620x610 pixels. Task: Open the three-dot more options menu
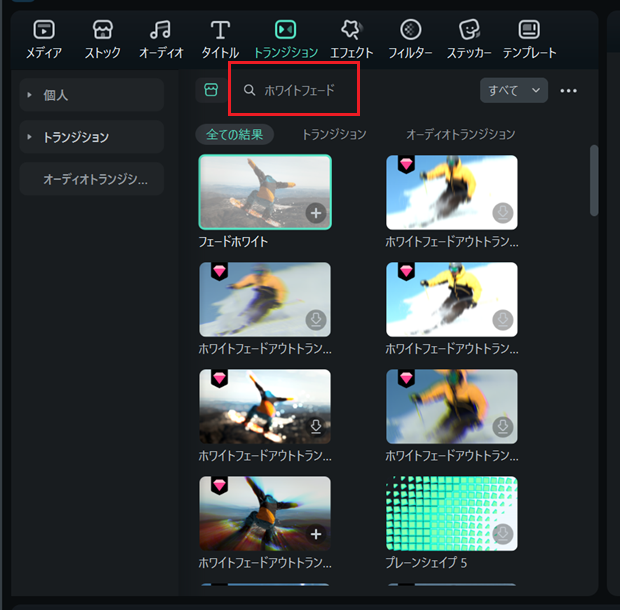pos(569,91)
